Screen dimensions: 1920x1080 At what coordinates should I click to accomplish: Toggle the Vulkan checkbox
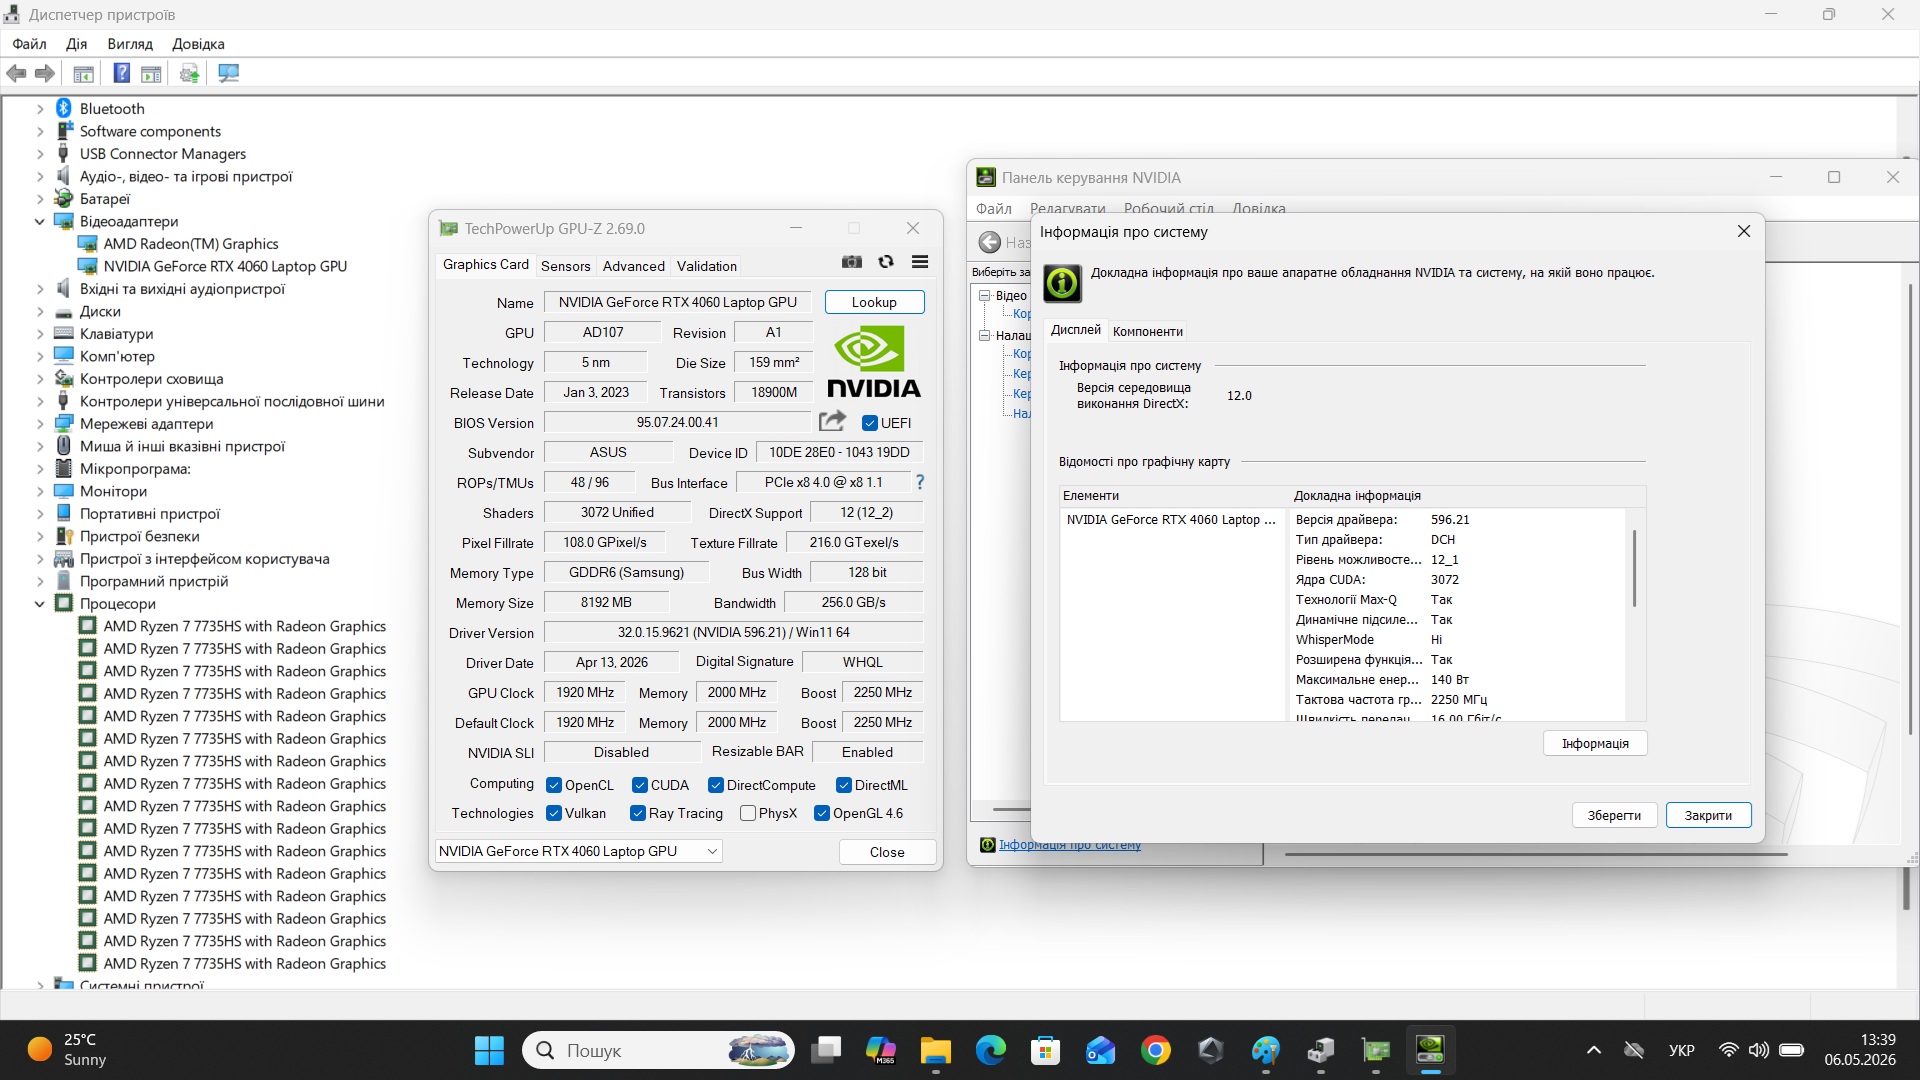click(554, 813)
